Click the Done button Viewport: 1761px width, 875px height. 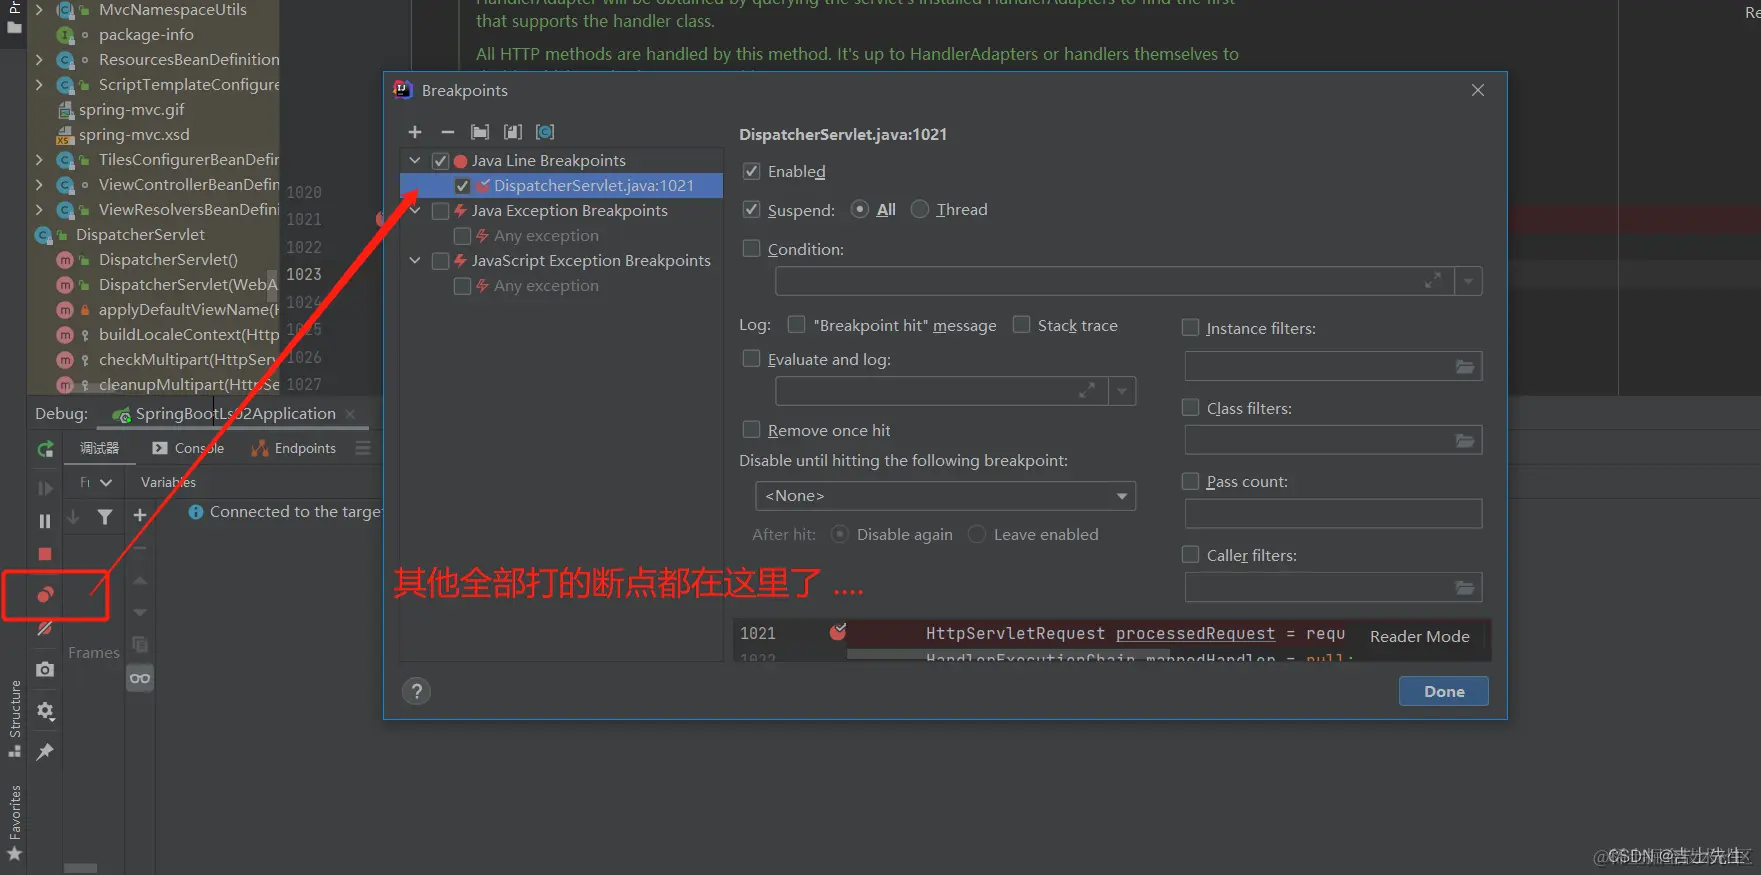1444,691
